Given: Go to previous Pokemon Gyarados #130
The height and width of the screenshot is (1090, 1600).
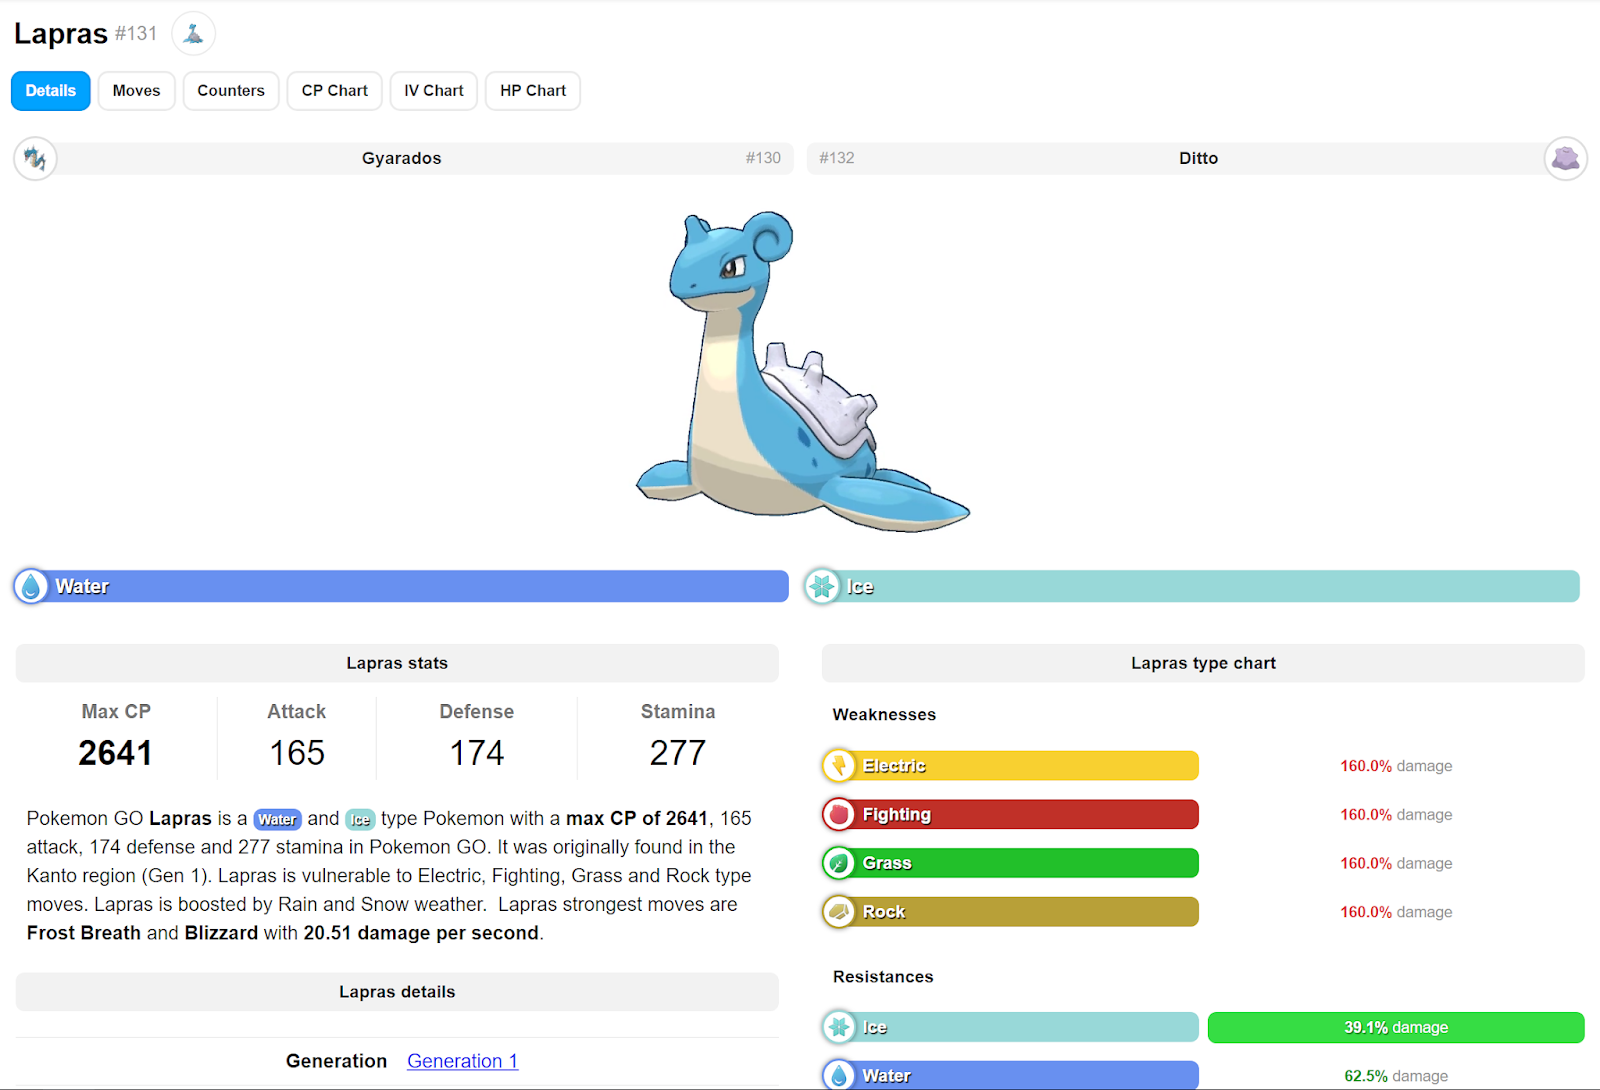Looking at the screenshot, I should [x=404, y=158].
